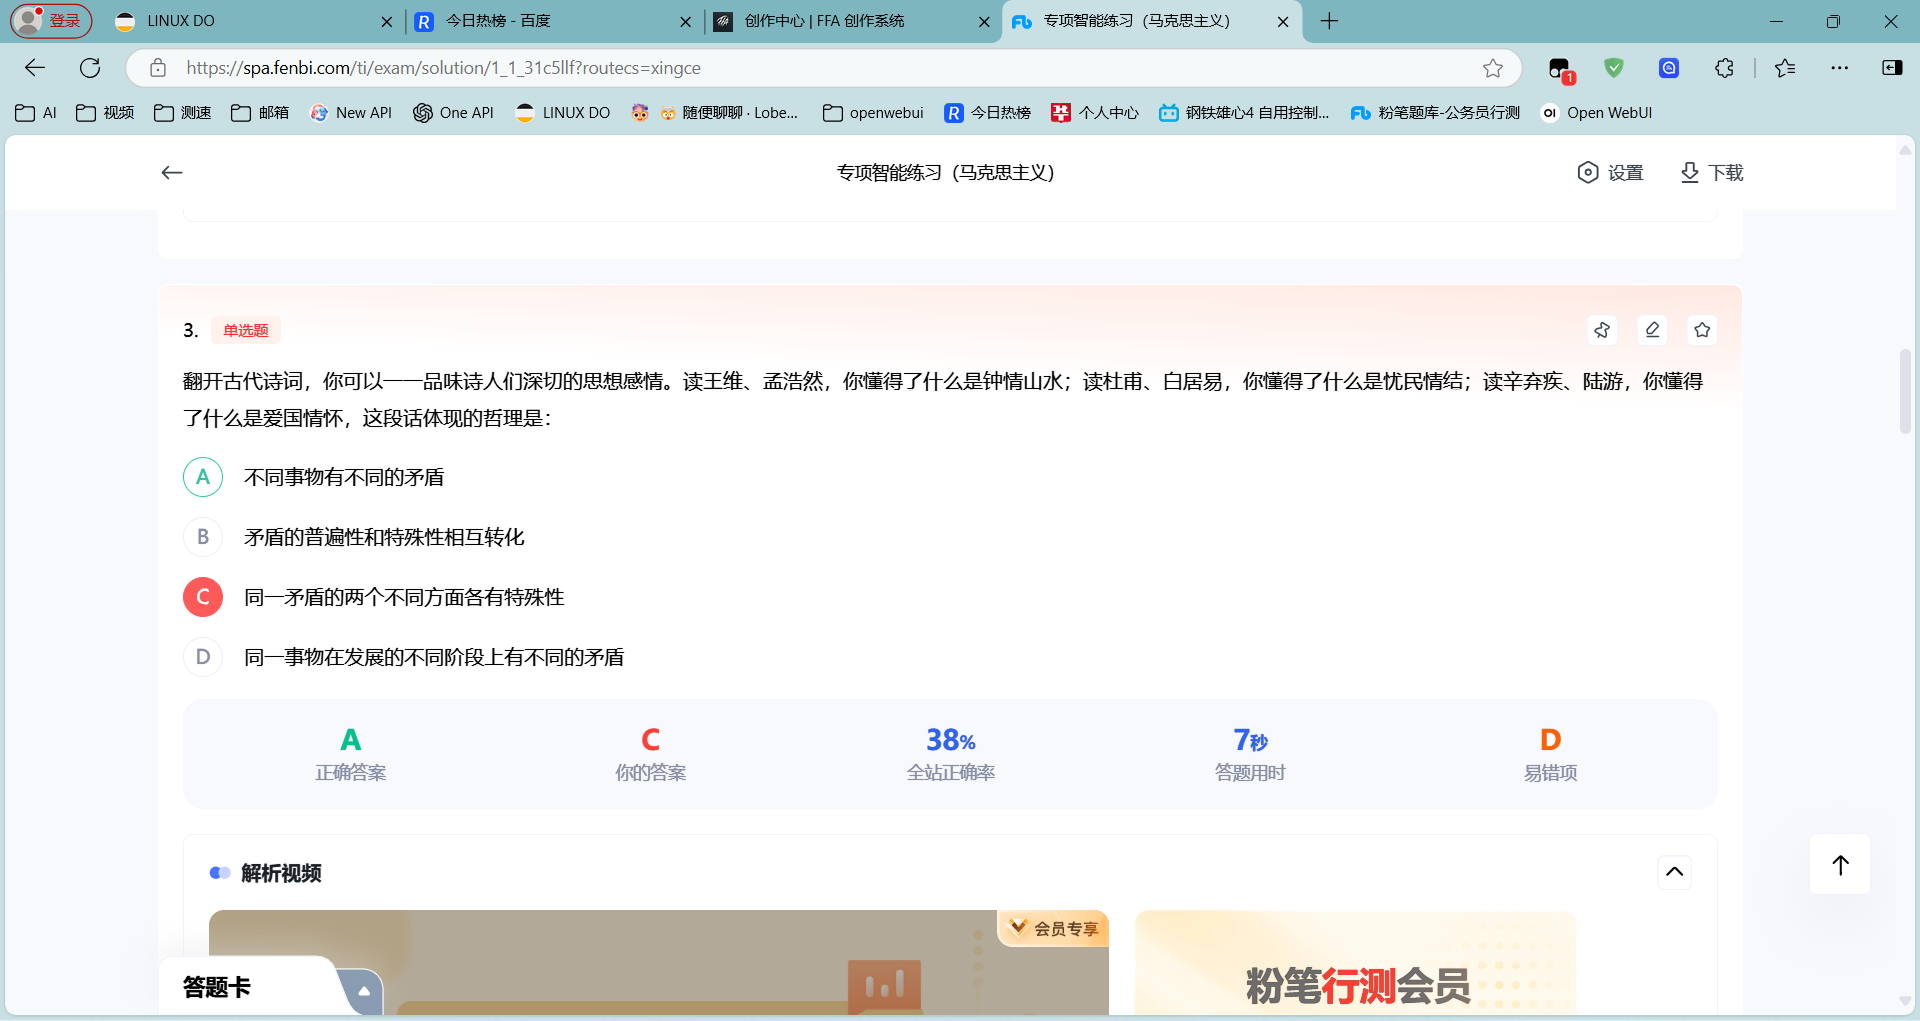Open browser settings ellipsis menu

(x=1840, y=68)
